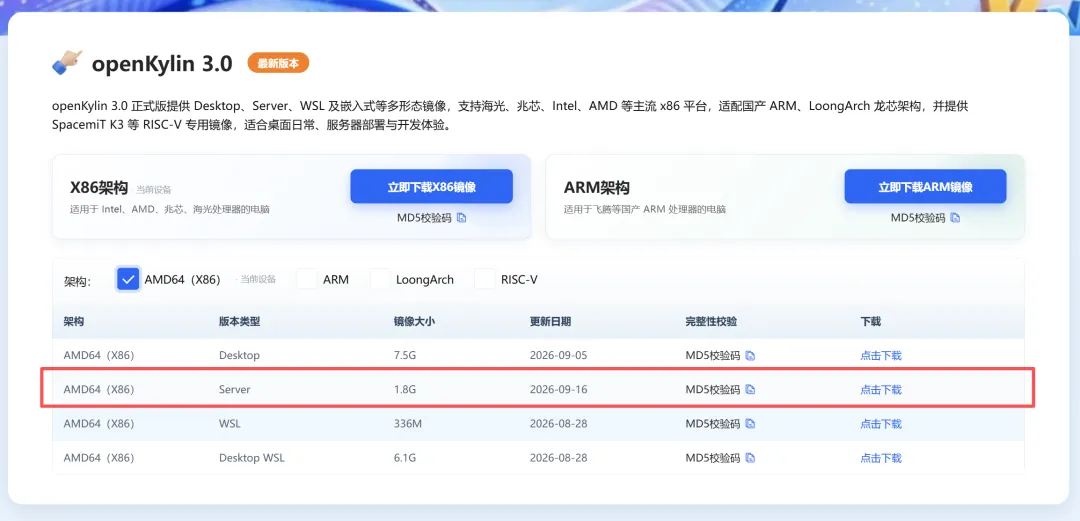Click the 1.8G size cell

[405, 389]
